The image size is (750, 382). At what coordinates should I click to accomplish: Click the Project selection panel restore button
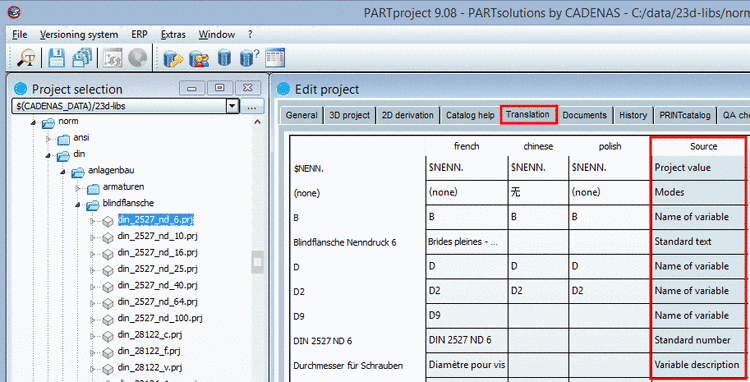[220, 88]
